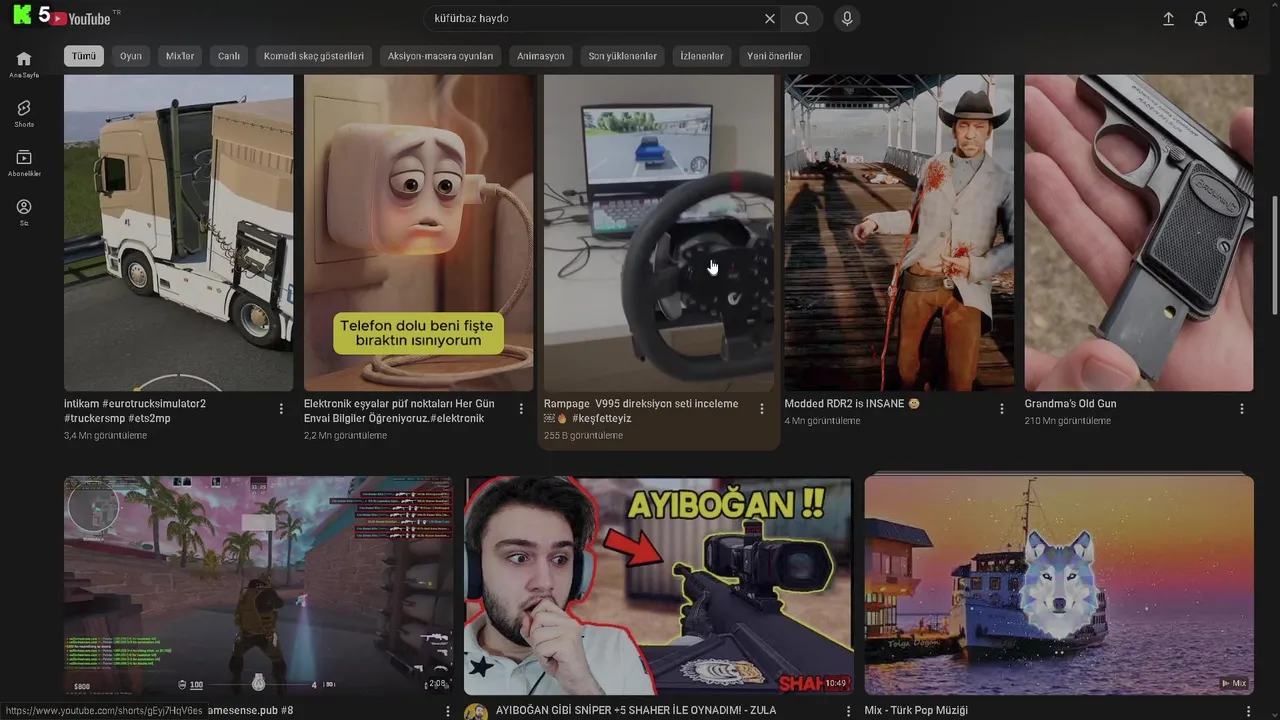This screenshot has width=1280, height=720.
Task: Open options menu for Rampage V995 short
Action: [762, 409]
